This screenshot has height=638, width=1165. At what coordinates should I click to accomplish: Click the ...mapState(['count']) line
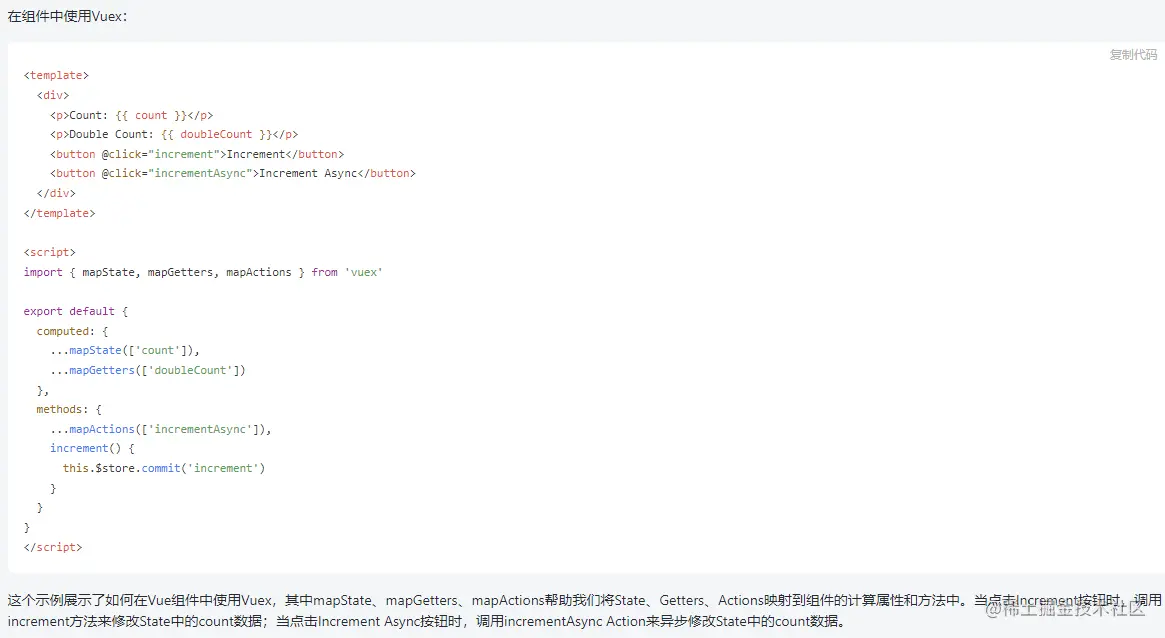[x=125, y=351]
